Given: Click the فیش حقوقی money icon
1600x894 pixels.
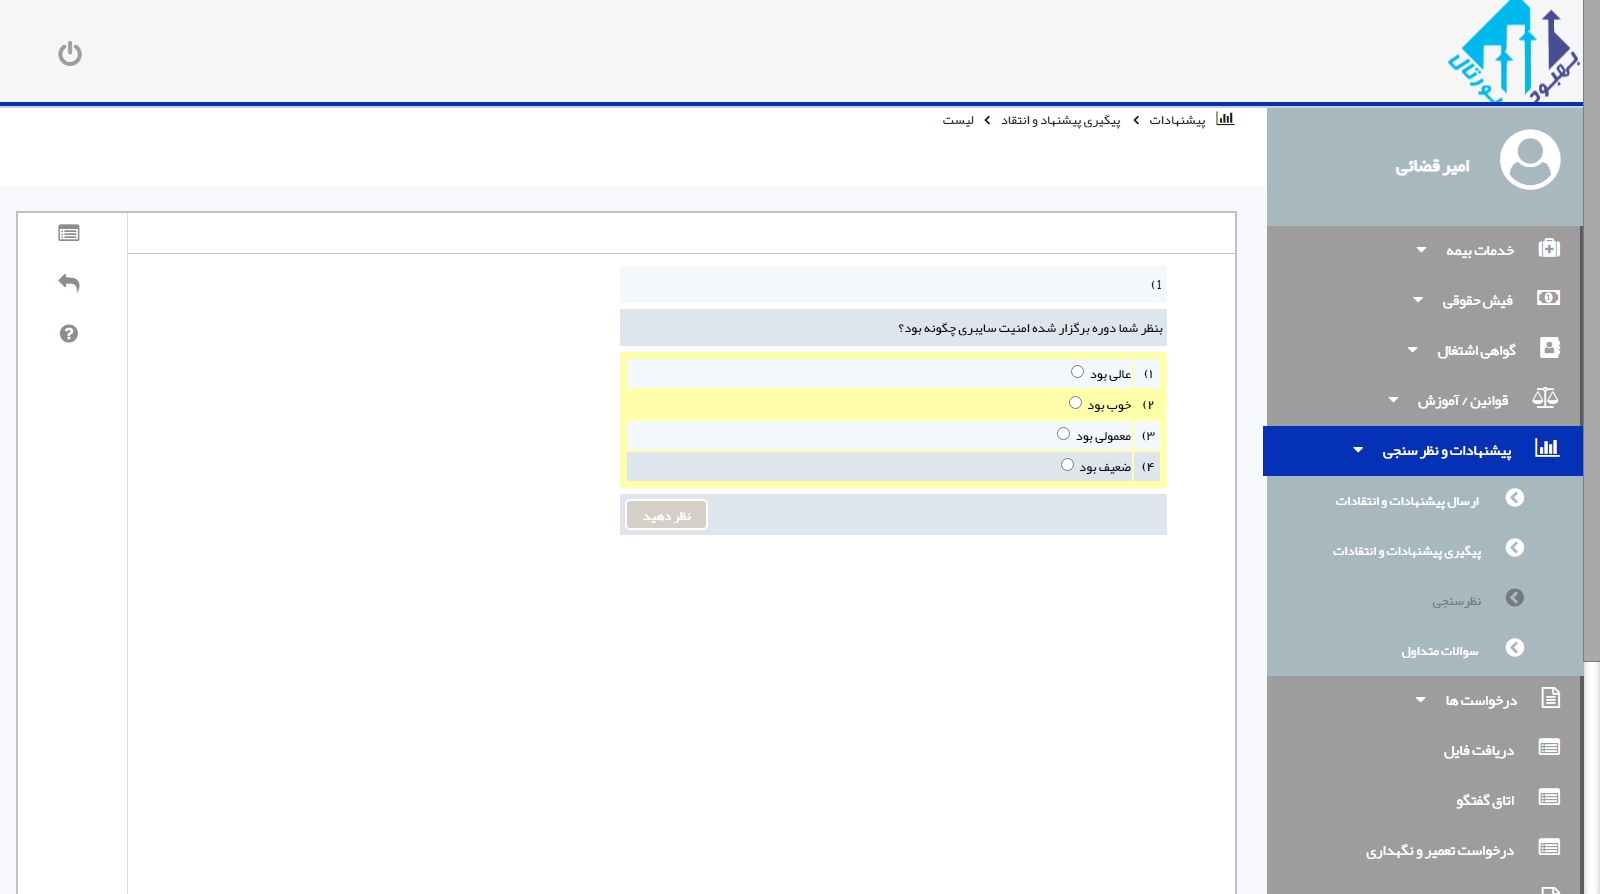Looking at the screenshot, I should click(x=1548, y=298).
